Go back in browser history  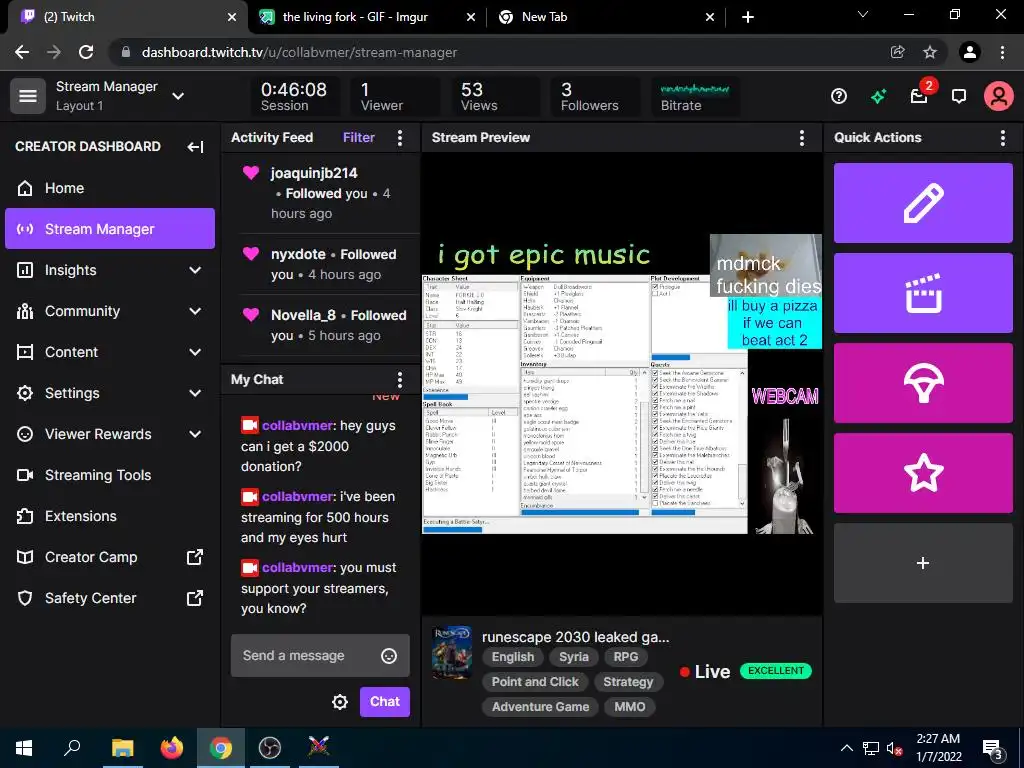22,52
